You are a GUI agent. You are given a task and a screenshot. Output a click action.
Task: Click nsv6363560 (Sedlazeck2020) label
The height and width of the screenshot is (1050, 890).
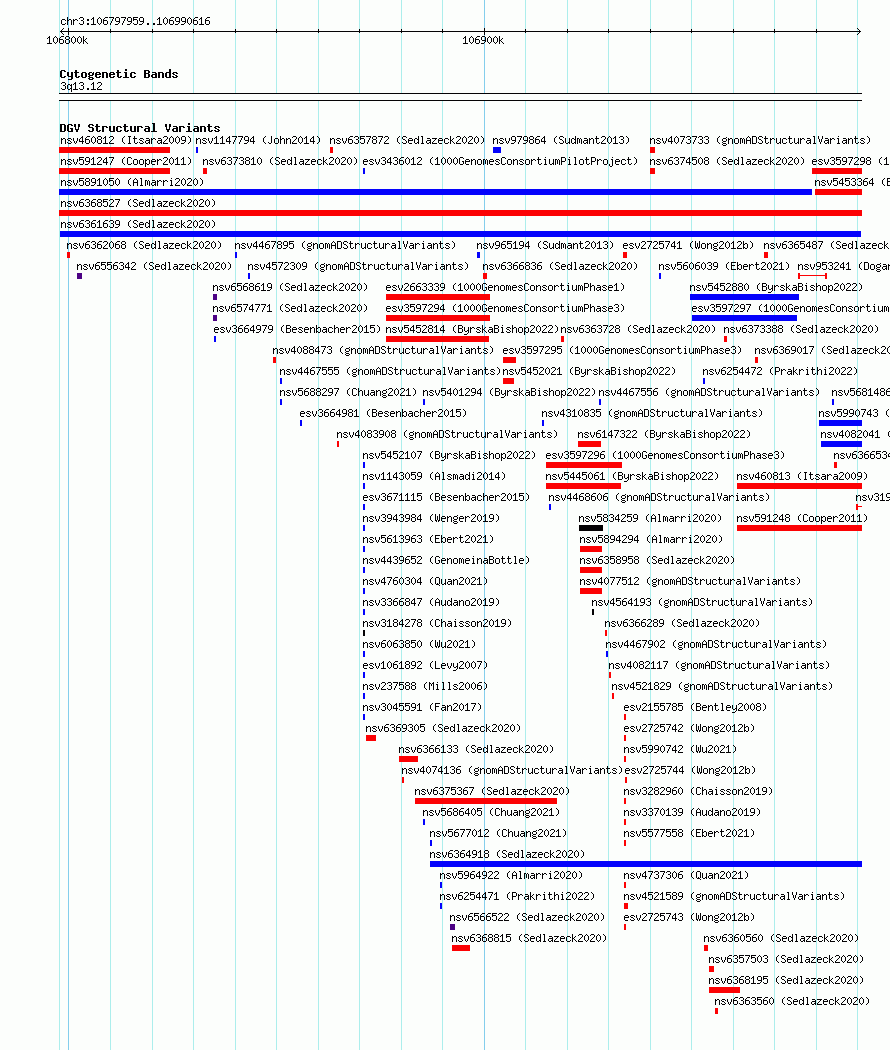[x=792, y=1001]
